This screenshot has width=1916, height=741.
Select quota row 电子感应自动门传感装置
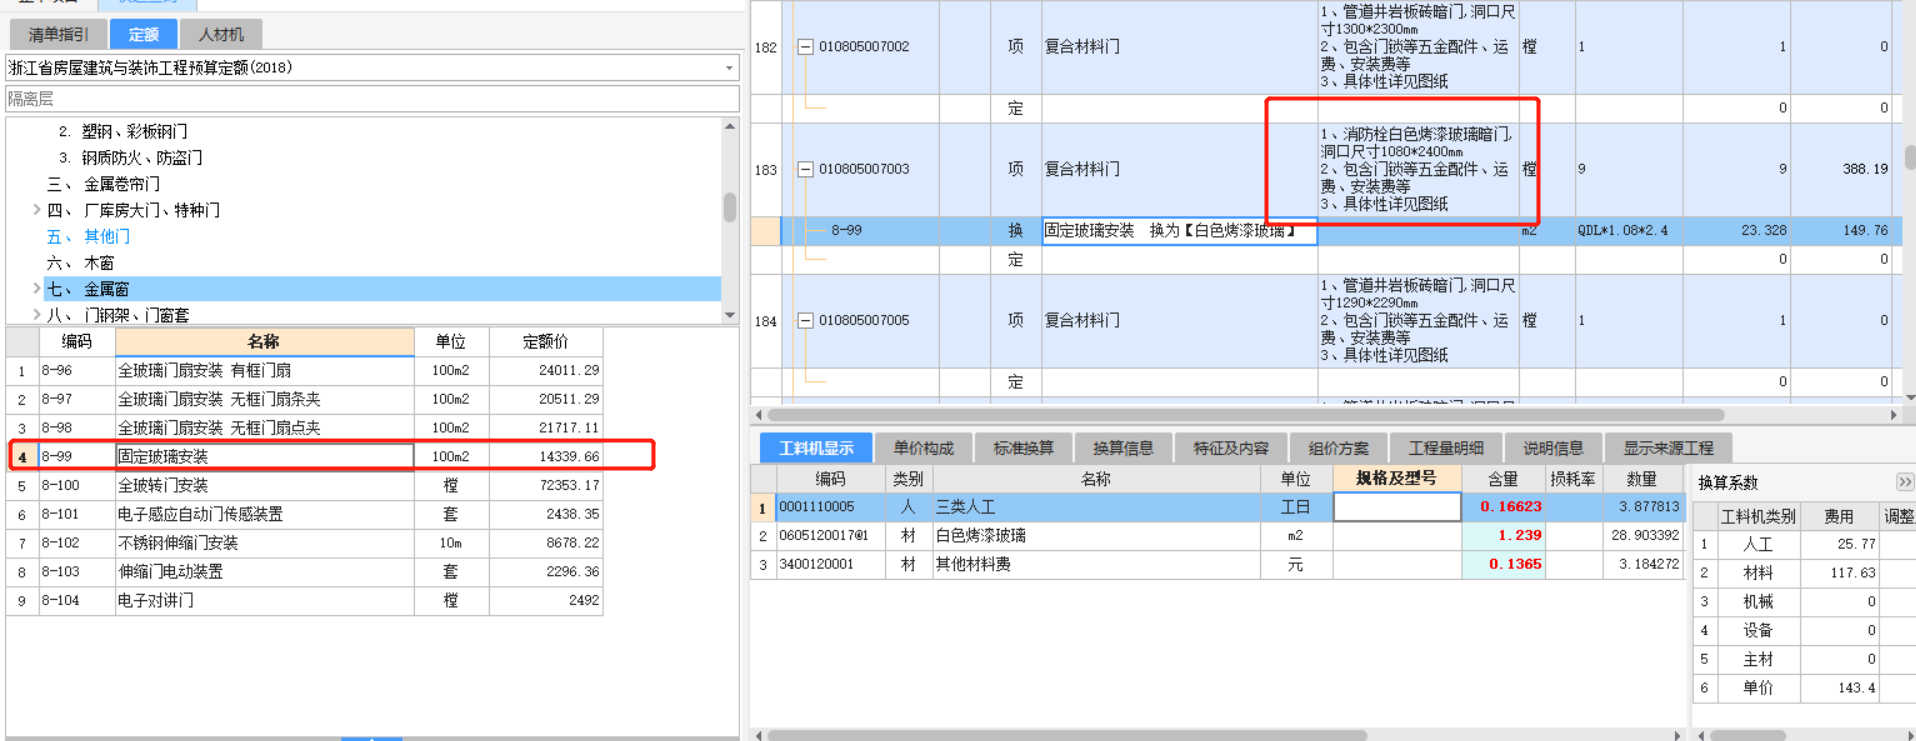pos(304,514)
